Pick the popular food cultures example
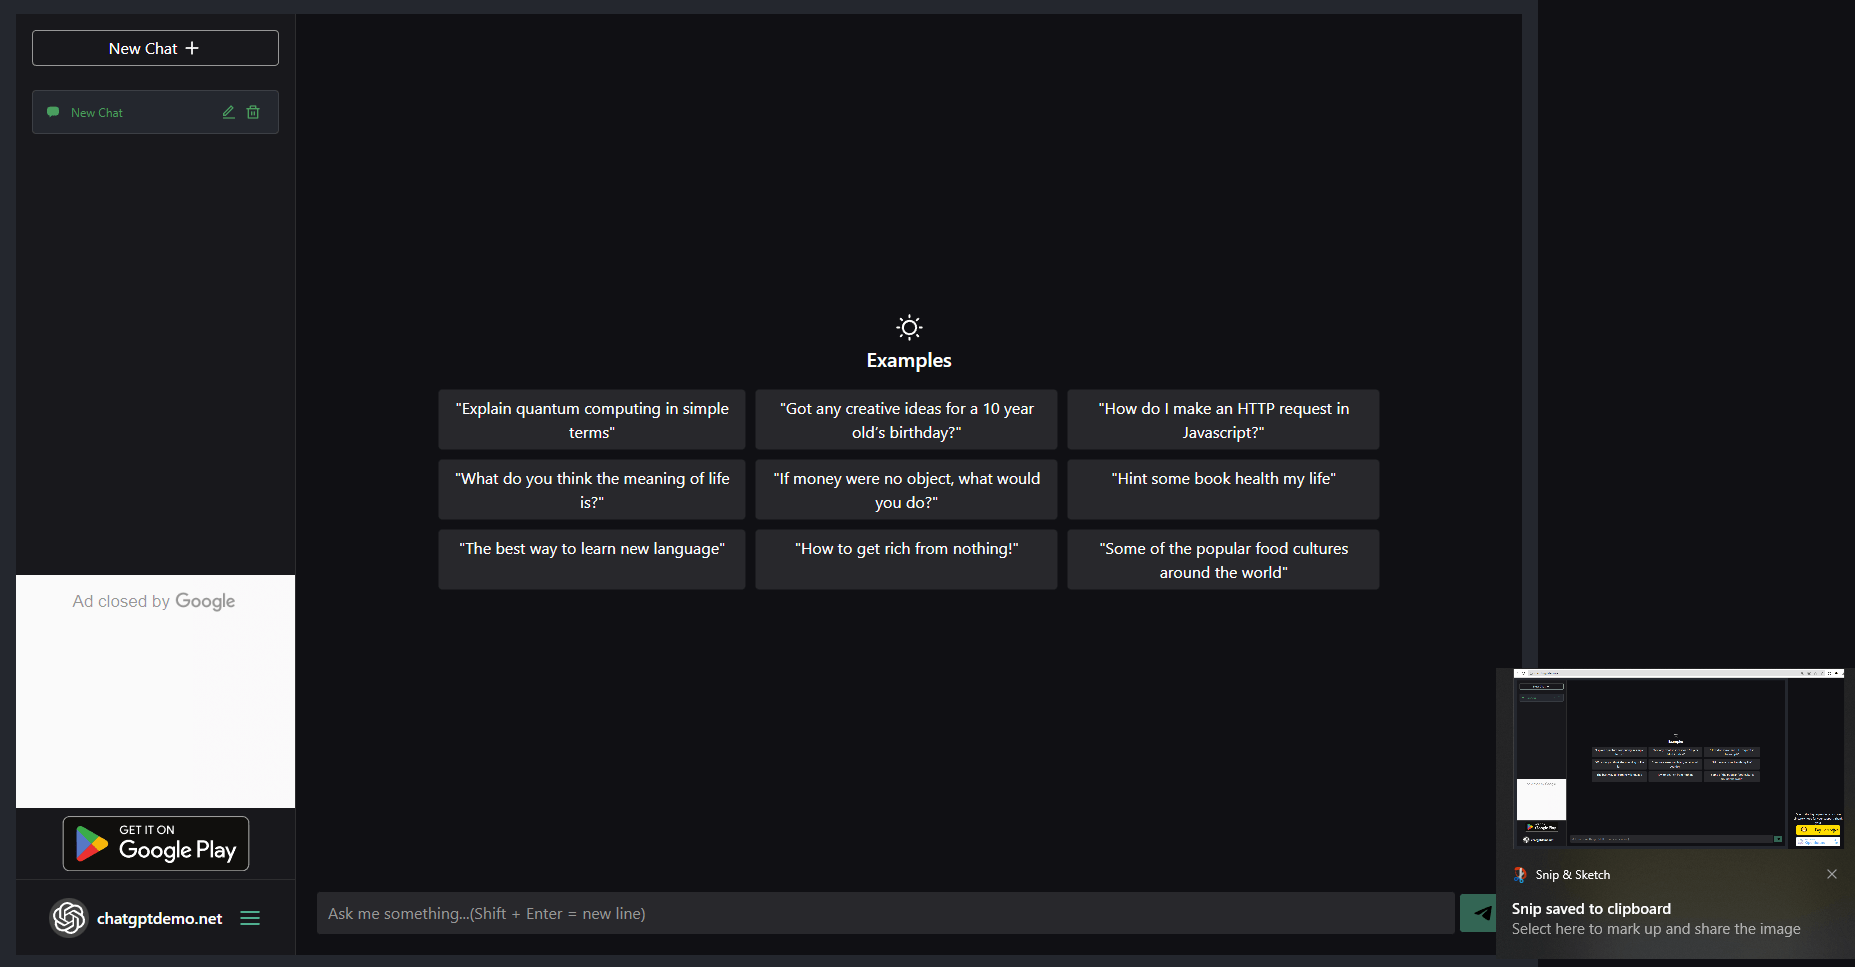 tap(1223, 560)
